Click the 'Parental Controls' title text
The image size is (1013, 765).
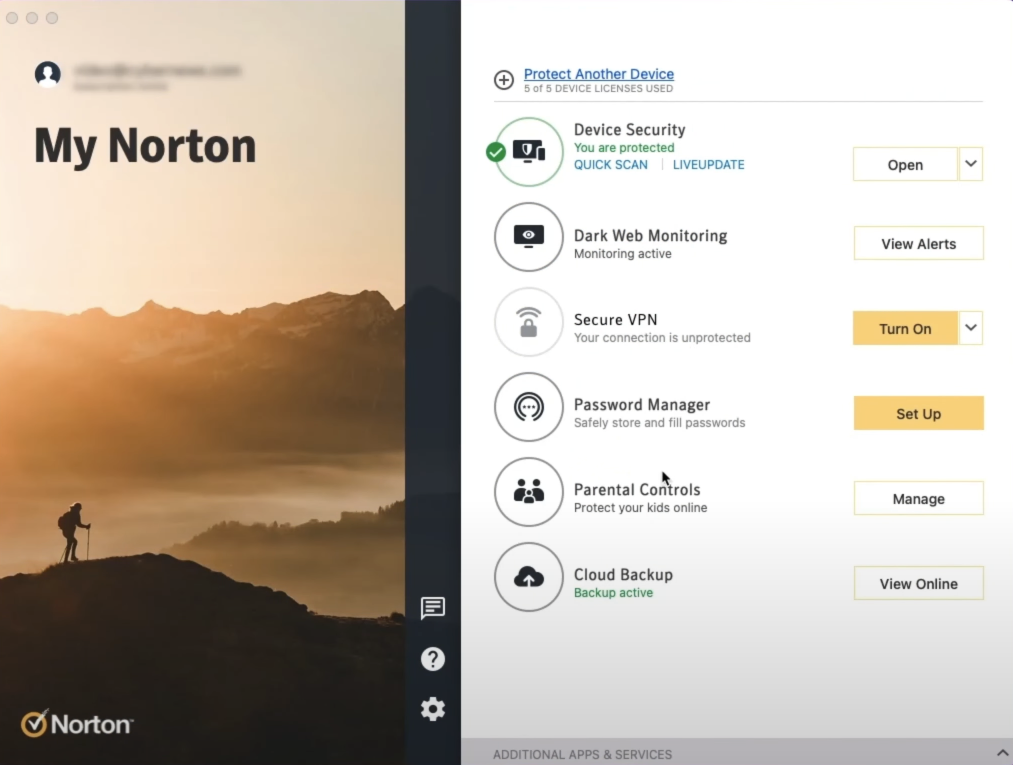[x=637, y=490]
